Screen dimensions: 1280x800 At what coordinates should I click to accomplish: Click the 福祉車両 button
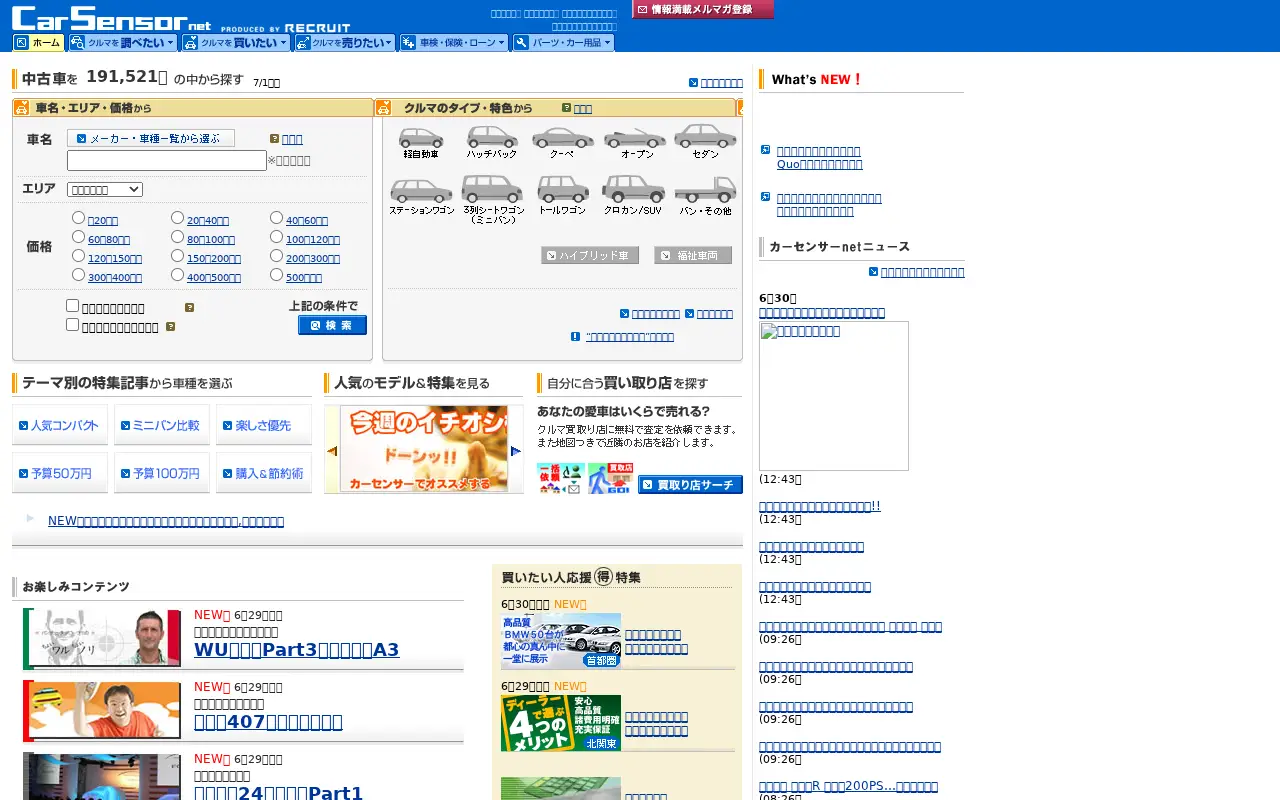click(693, 256)
